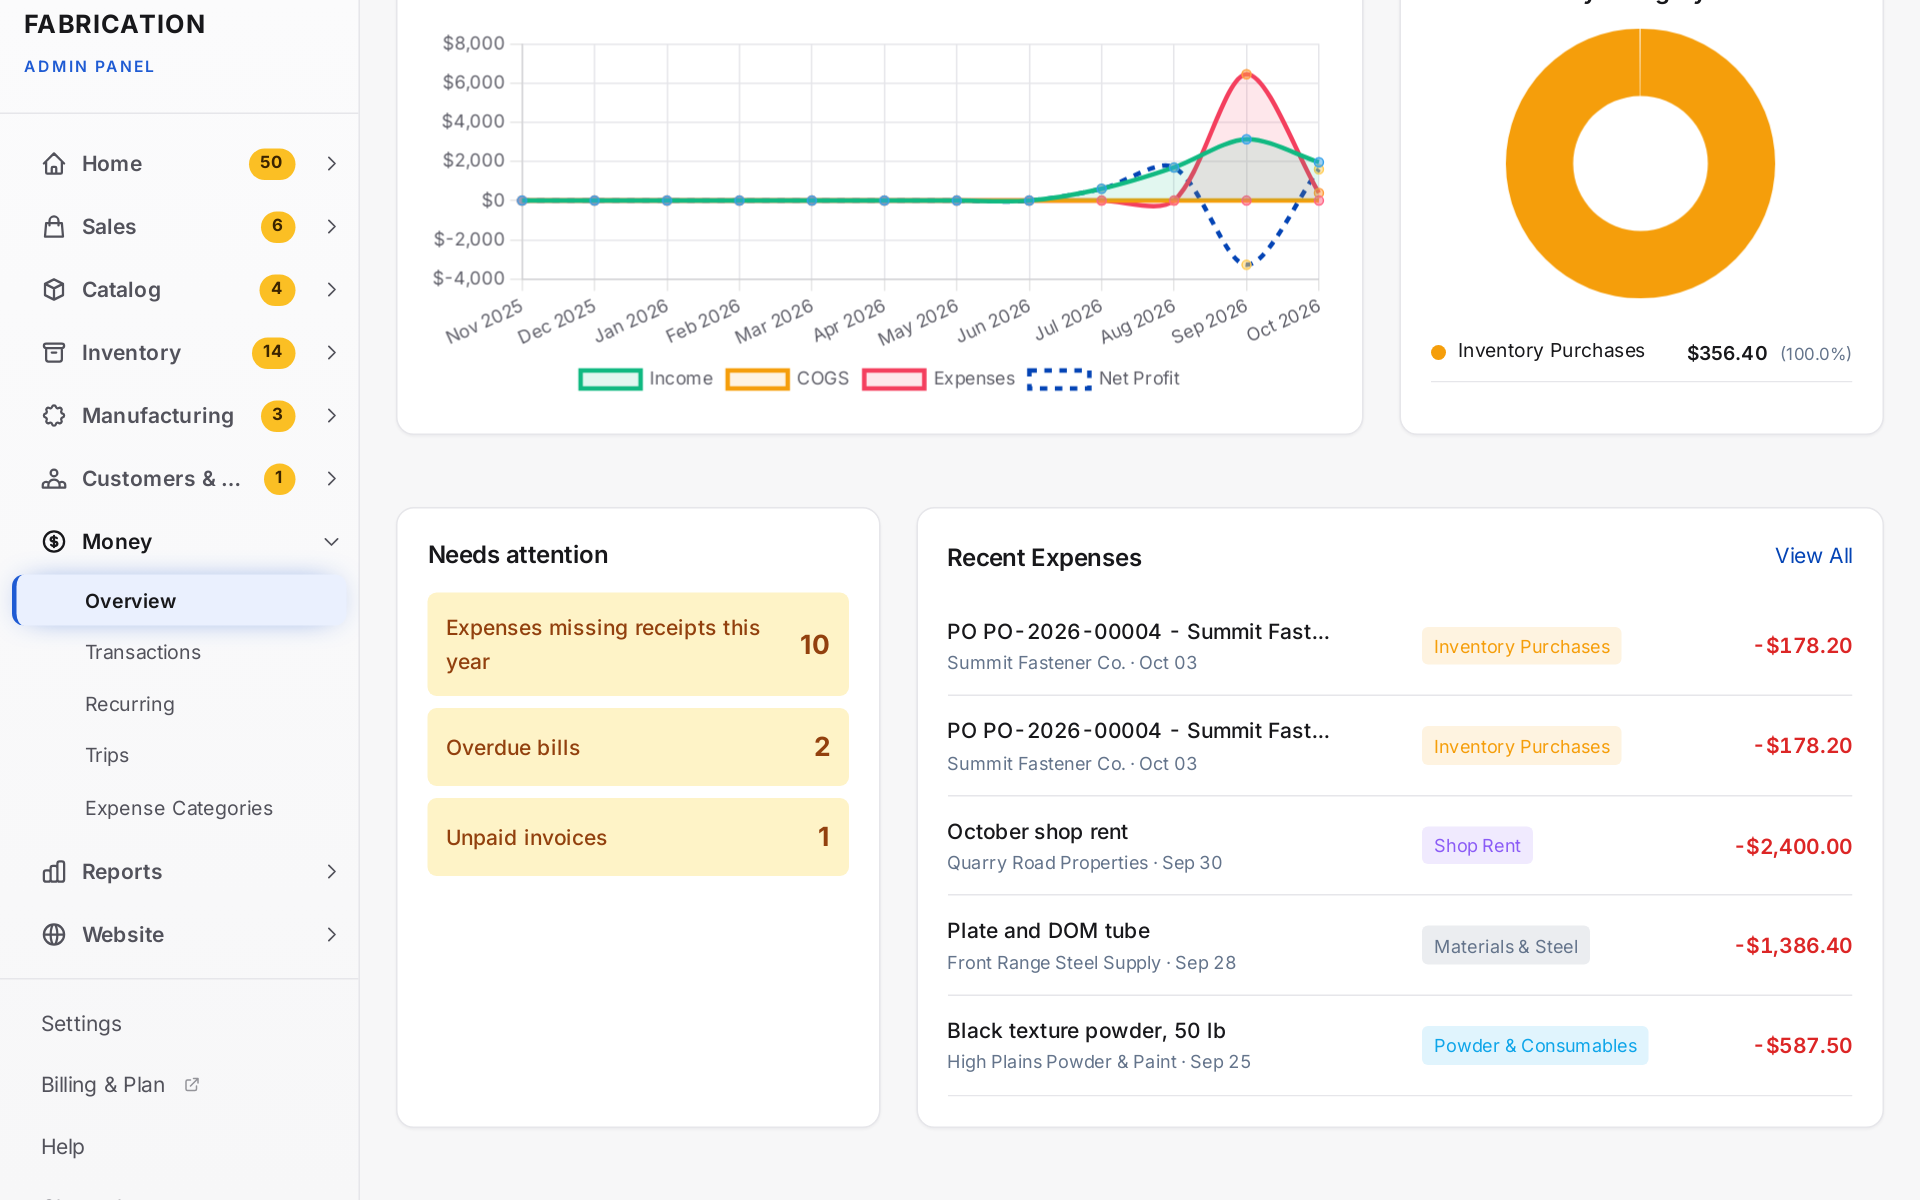Open the Overdue bills alert
This screenshot has width=1920, height=1200.
click(x=638, y=747)
